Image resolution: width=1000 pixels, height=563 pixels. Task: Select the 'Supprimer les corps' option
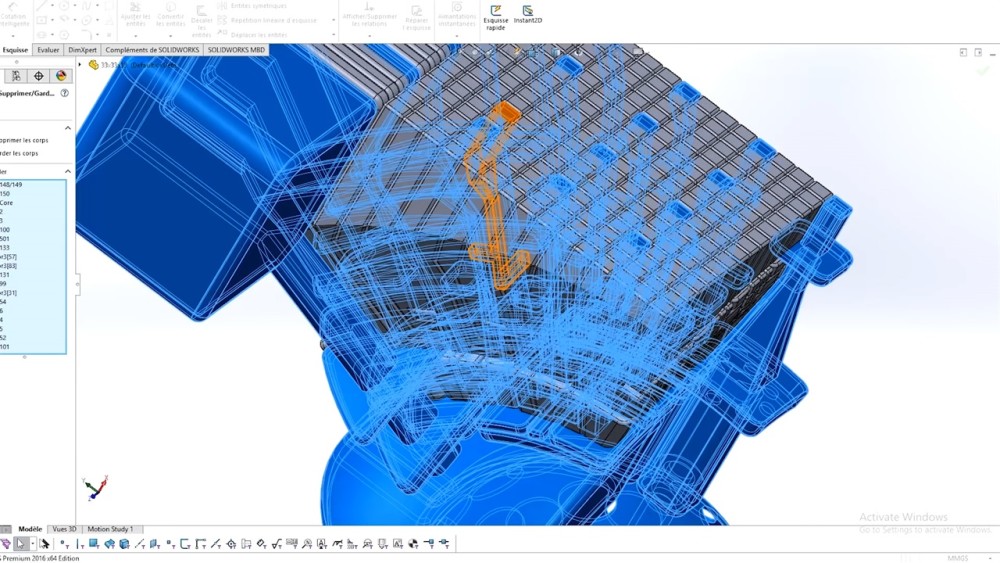[x=24, y=140]
